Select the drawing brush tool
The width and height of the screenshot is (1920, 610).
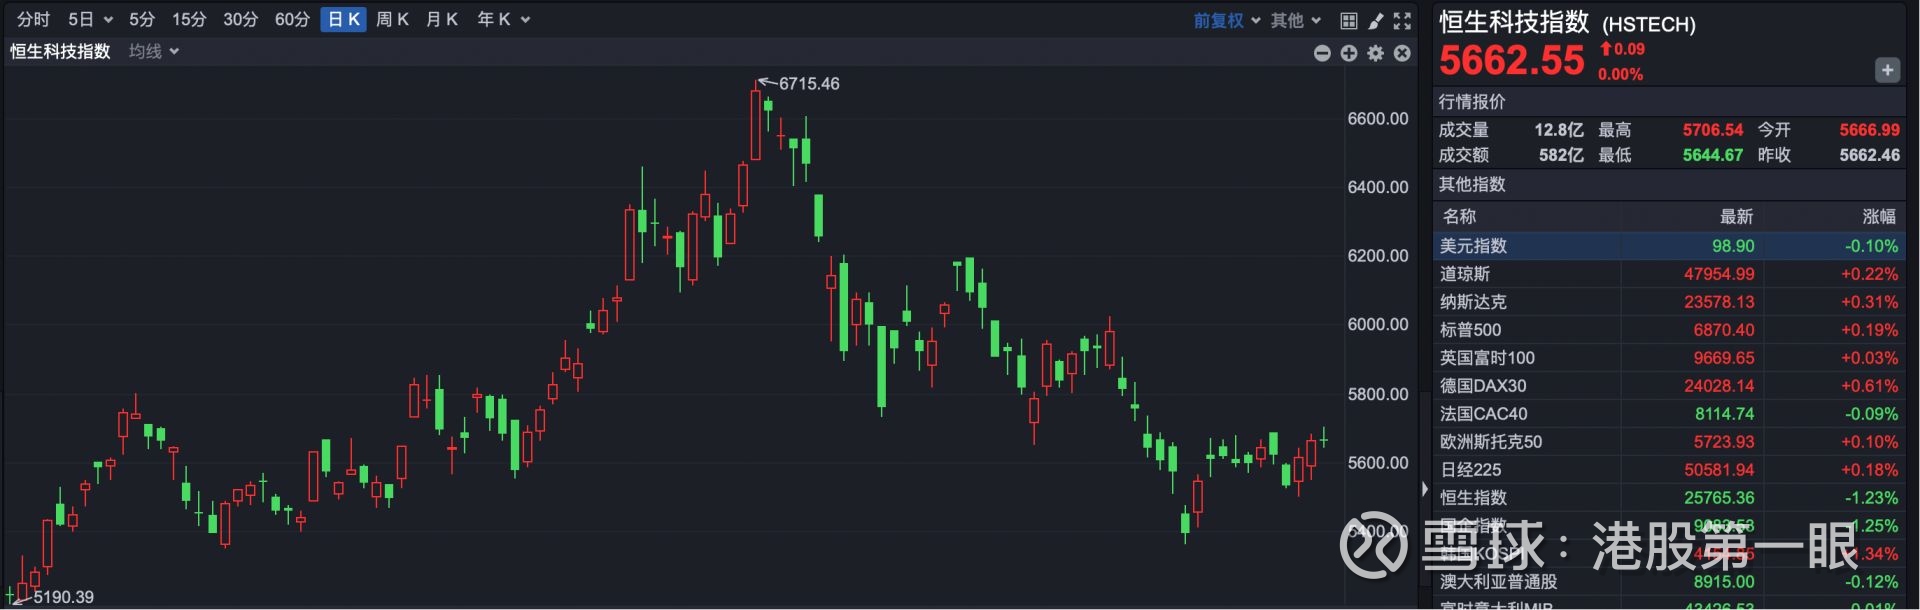click(1376, 20)
